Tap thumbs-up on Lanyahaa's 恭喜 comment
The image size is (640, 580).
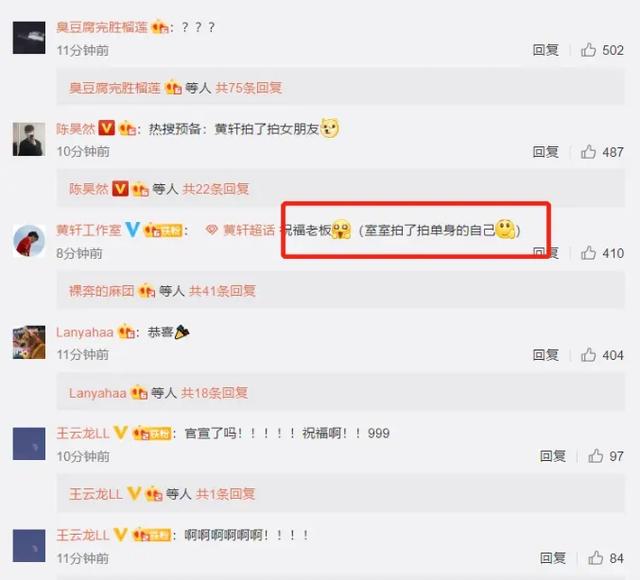click(588, 355)
